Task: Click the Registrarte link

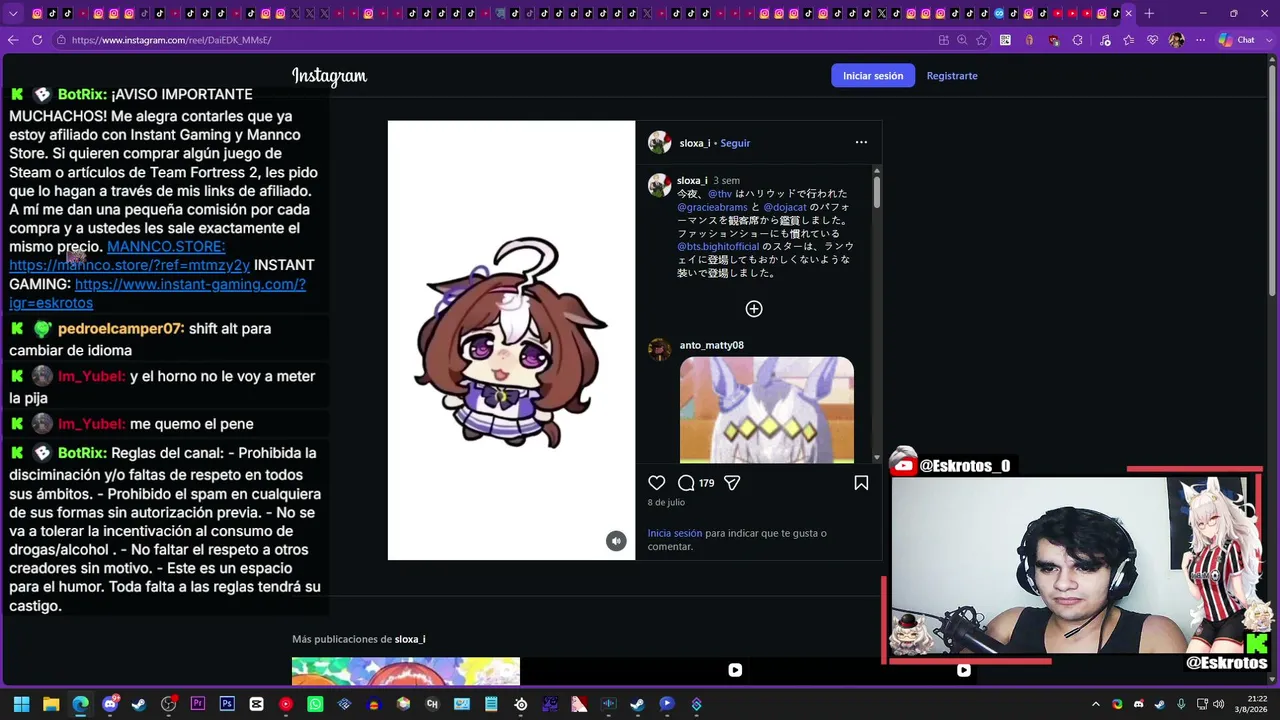Action: pos(952,76)
